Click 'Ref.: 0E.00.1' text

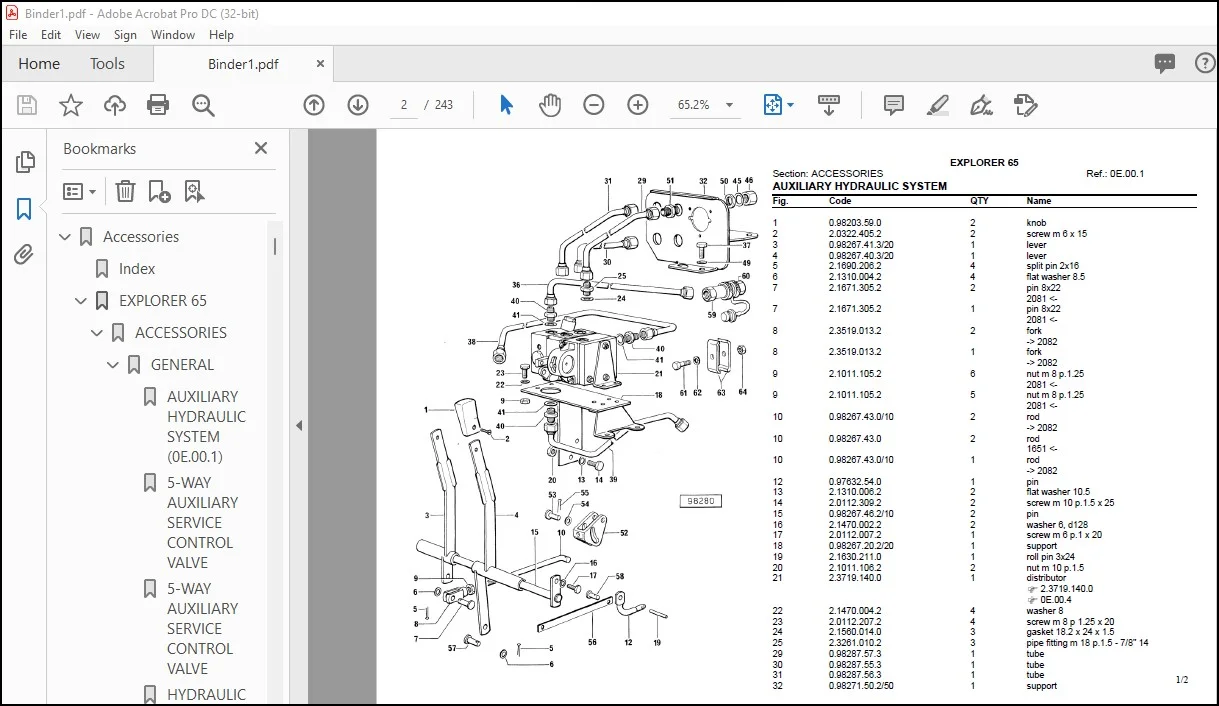[x=1115, y=174]
